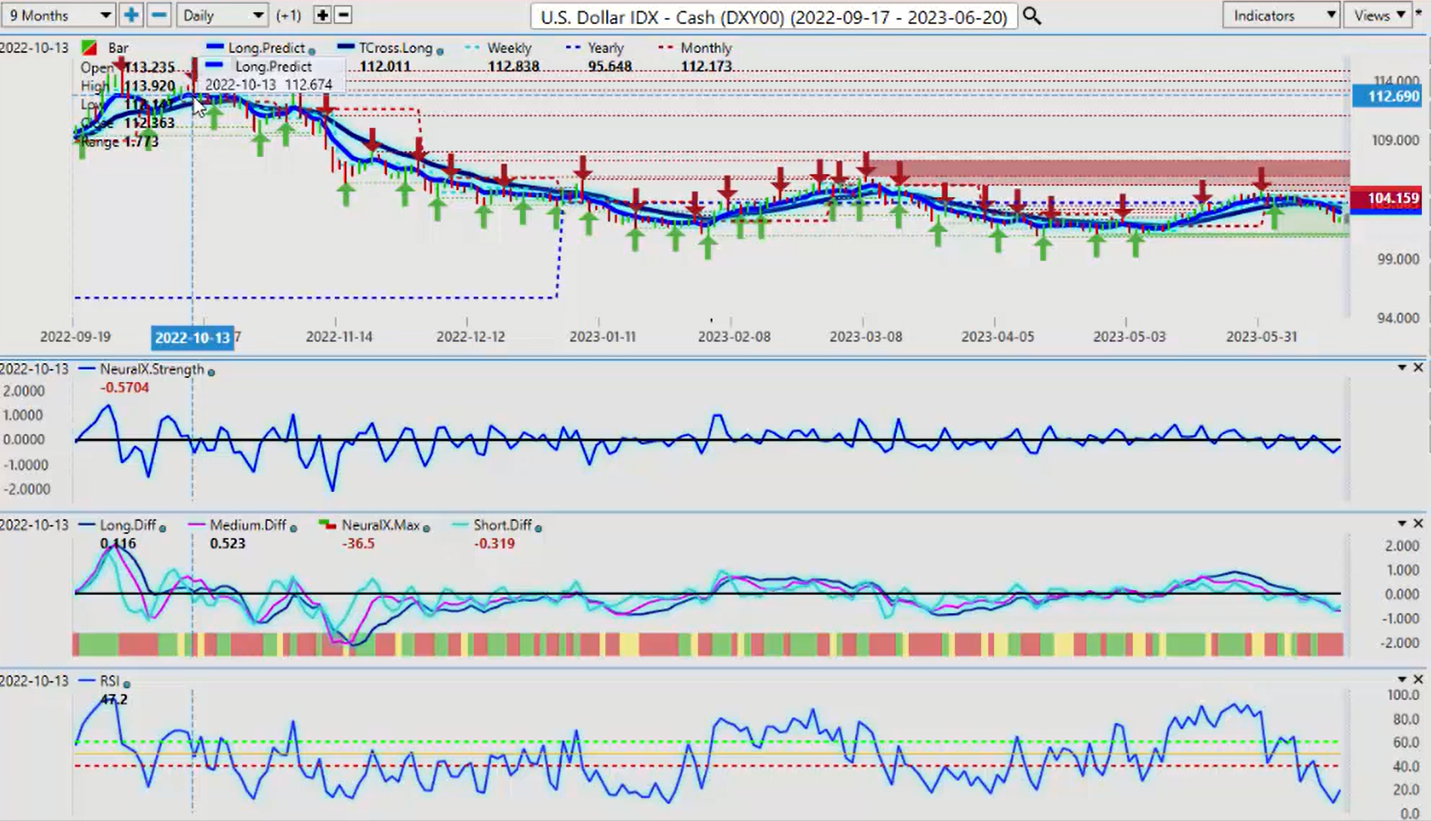The image size is (1431, 821).
Task: Click the red-green Bar chart type icon
Action: pos(89,48)
